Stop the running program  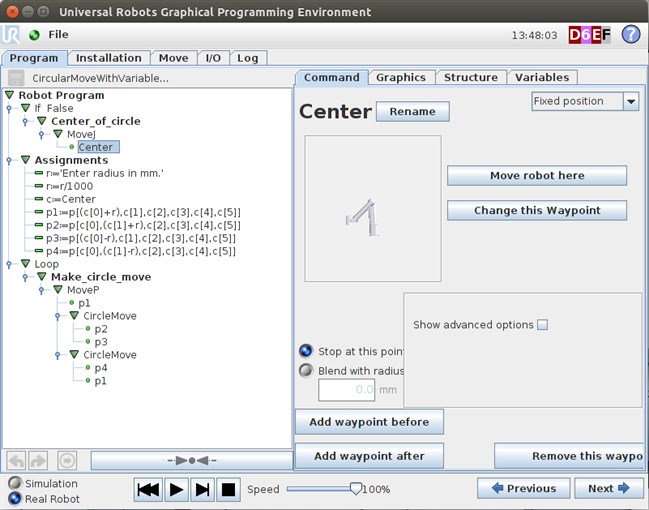(x=228, y=490)
